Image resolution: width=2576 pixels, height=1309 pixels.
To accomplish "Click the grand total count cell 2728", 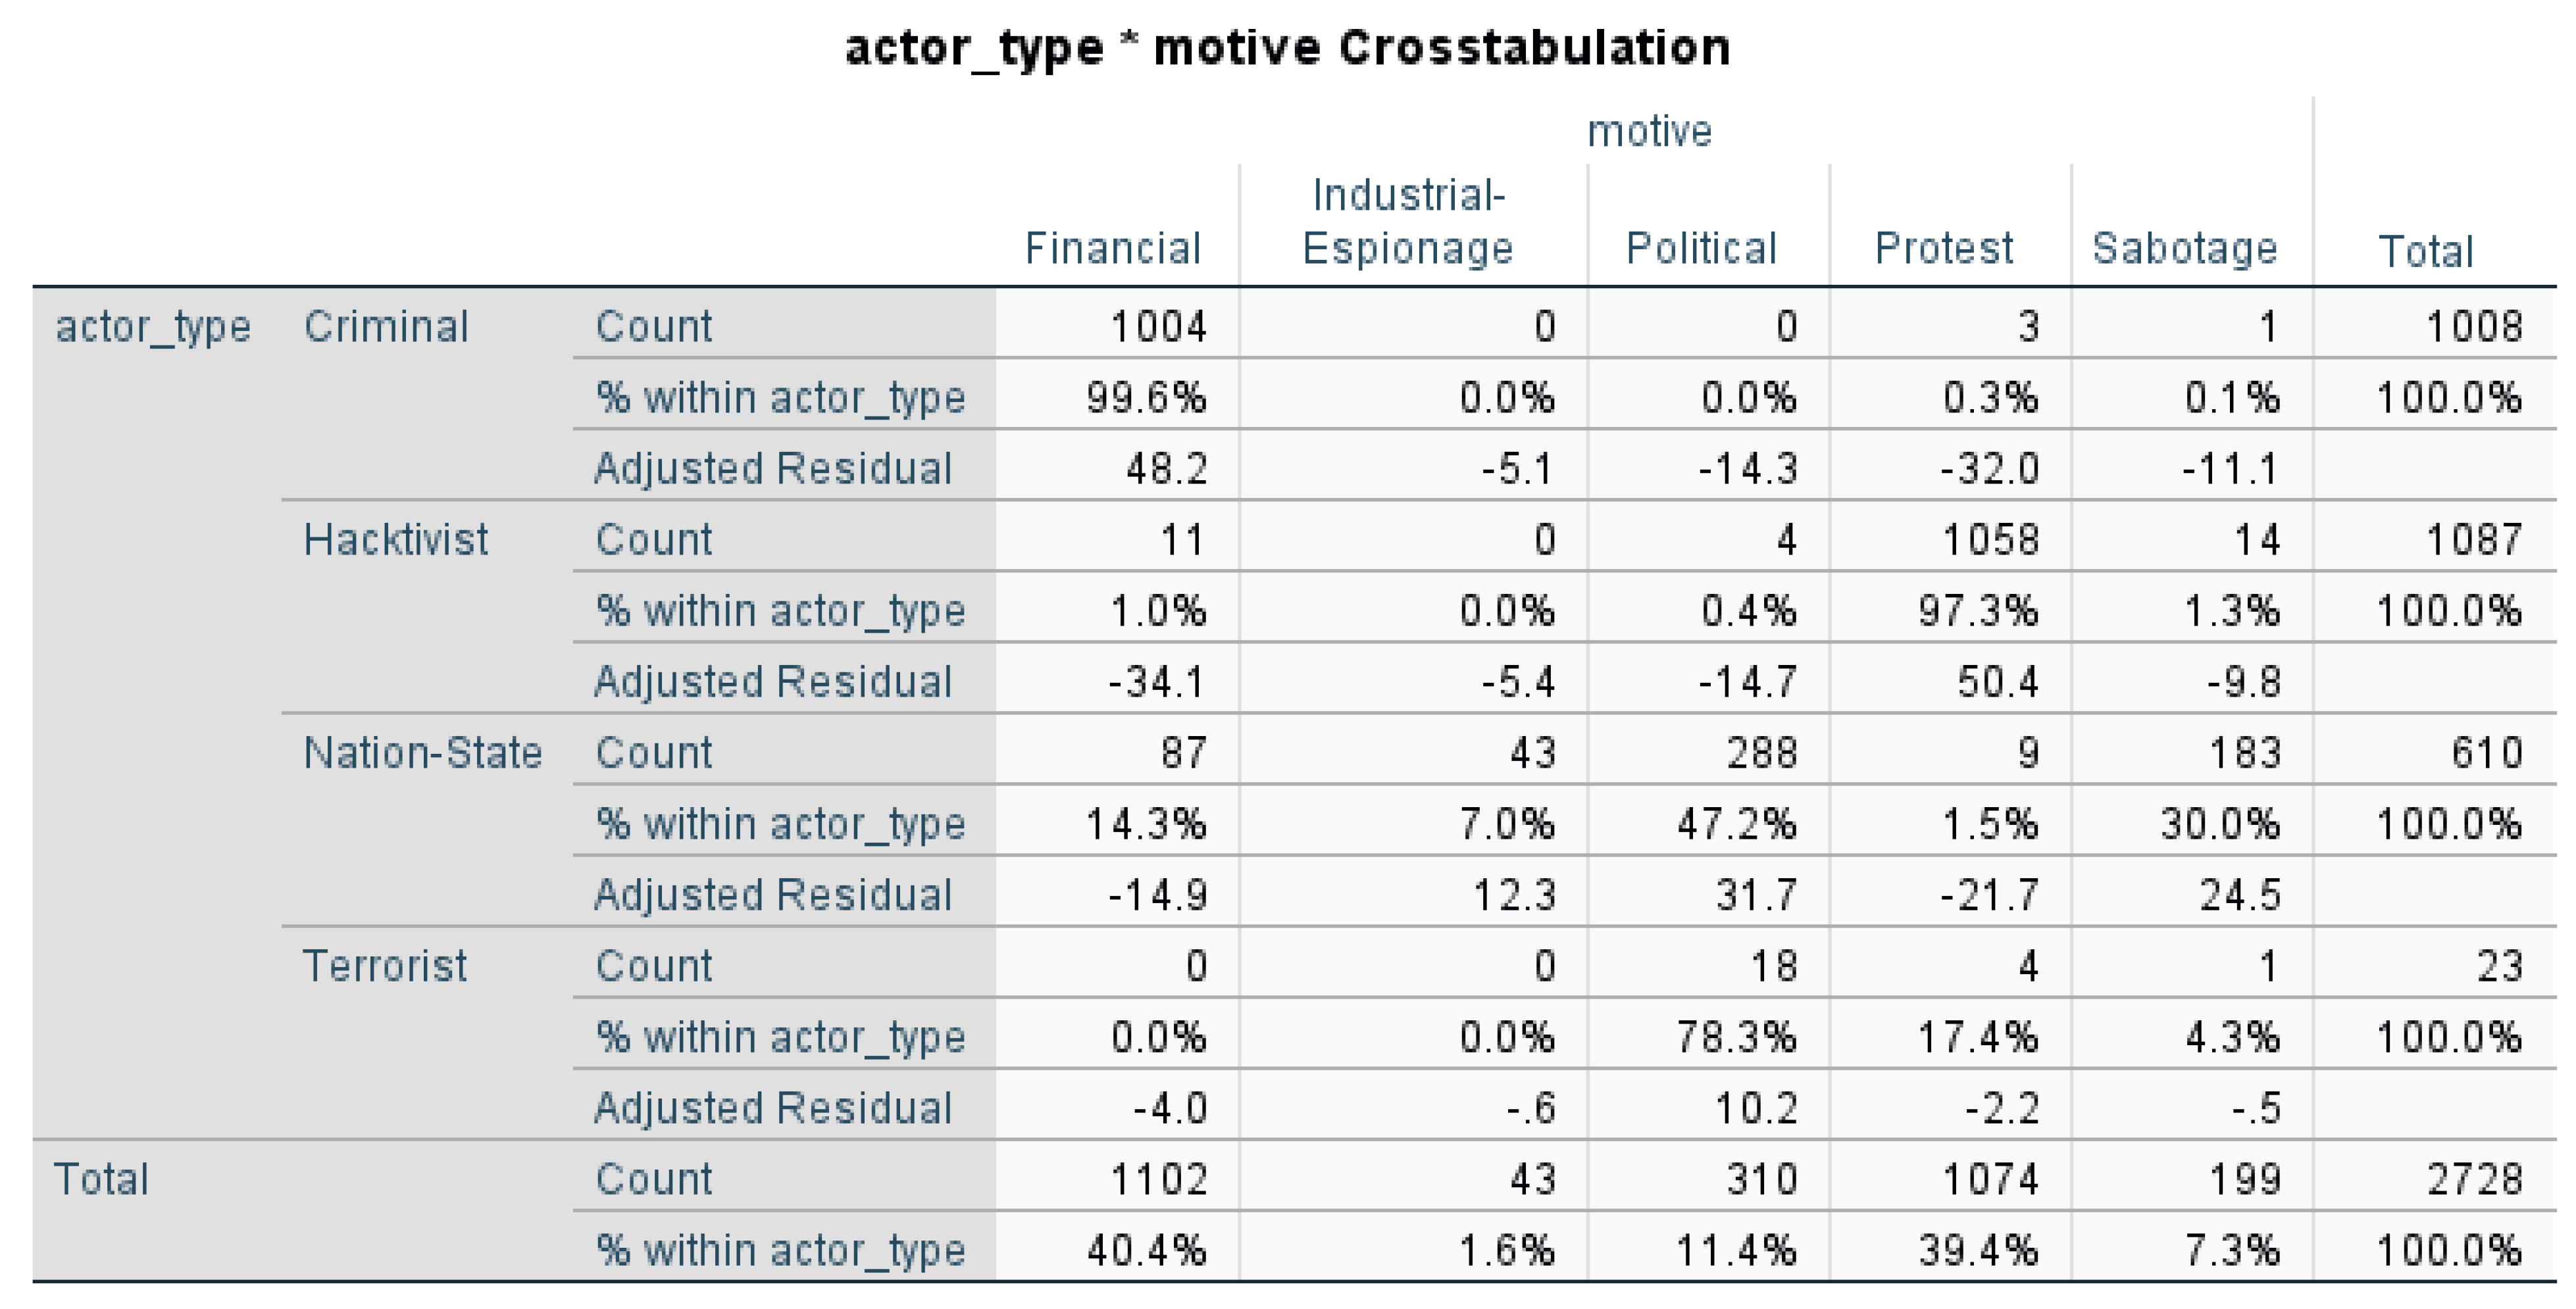I will (x=2474, y=1179).
